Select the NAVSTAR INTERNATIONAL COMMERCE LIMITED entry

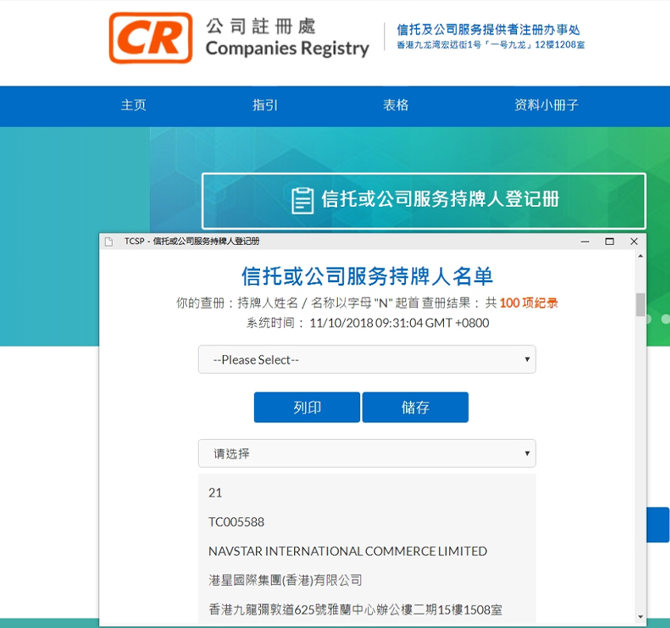(347, 551)
